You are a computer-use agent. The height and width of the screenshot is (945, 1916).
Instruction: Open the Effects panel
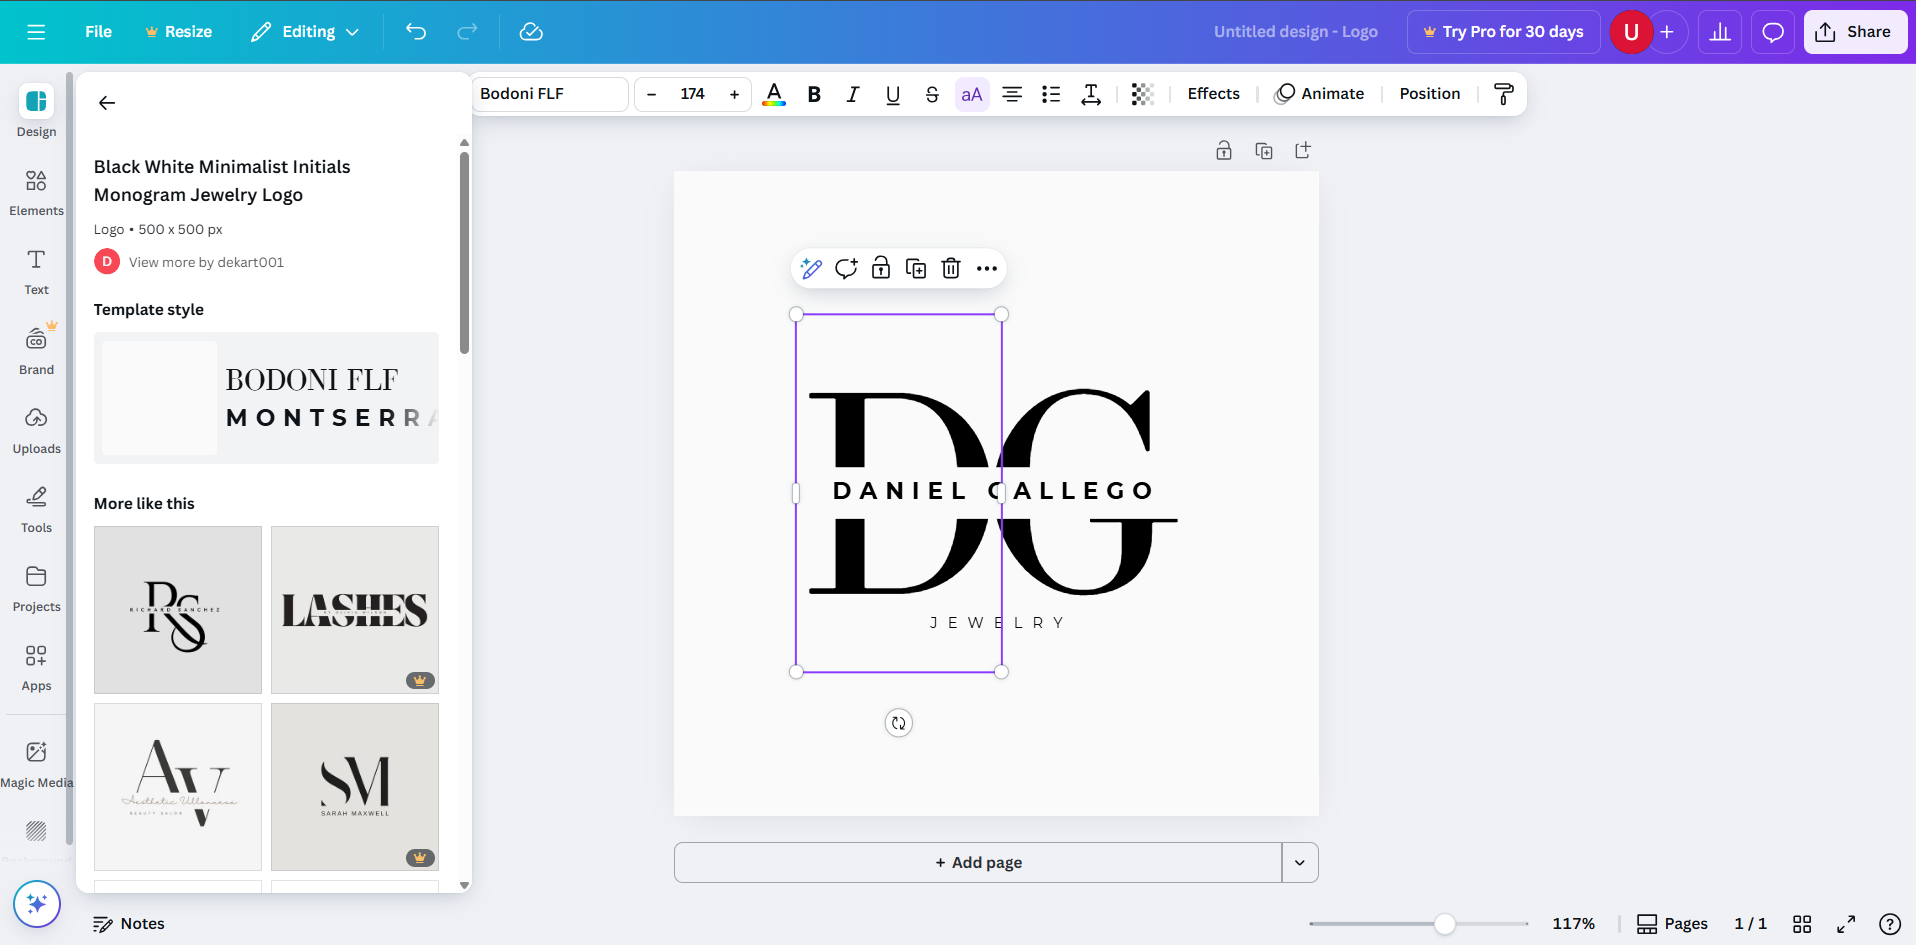tap(1213, 93)
